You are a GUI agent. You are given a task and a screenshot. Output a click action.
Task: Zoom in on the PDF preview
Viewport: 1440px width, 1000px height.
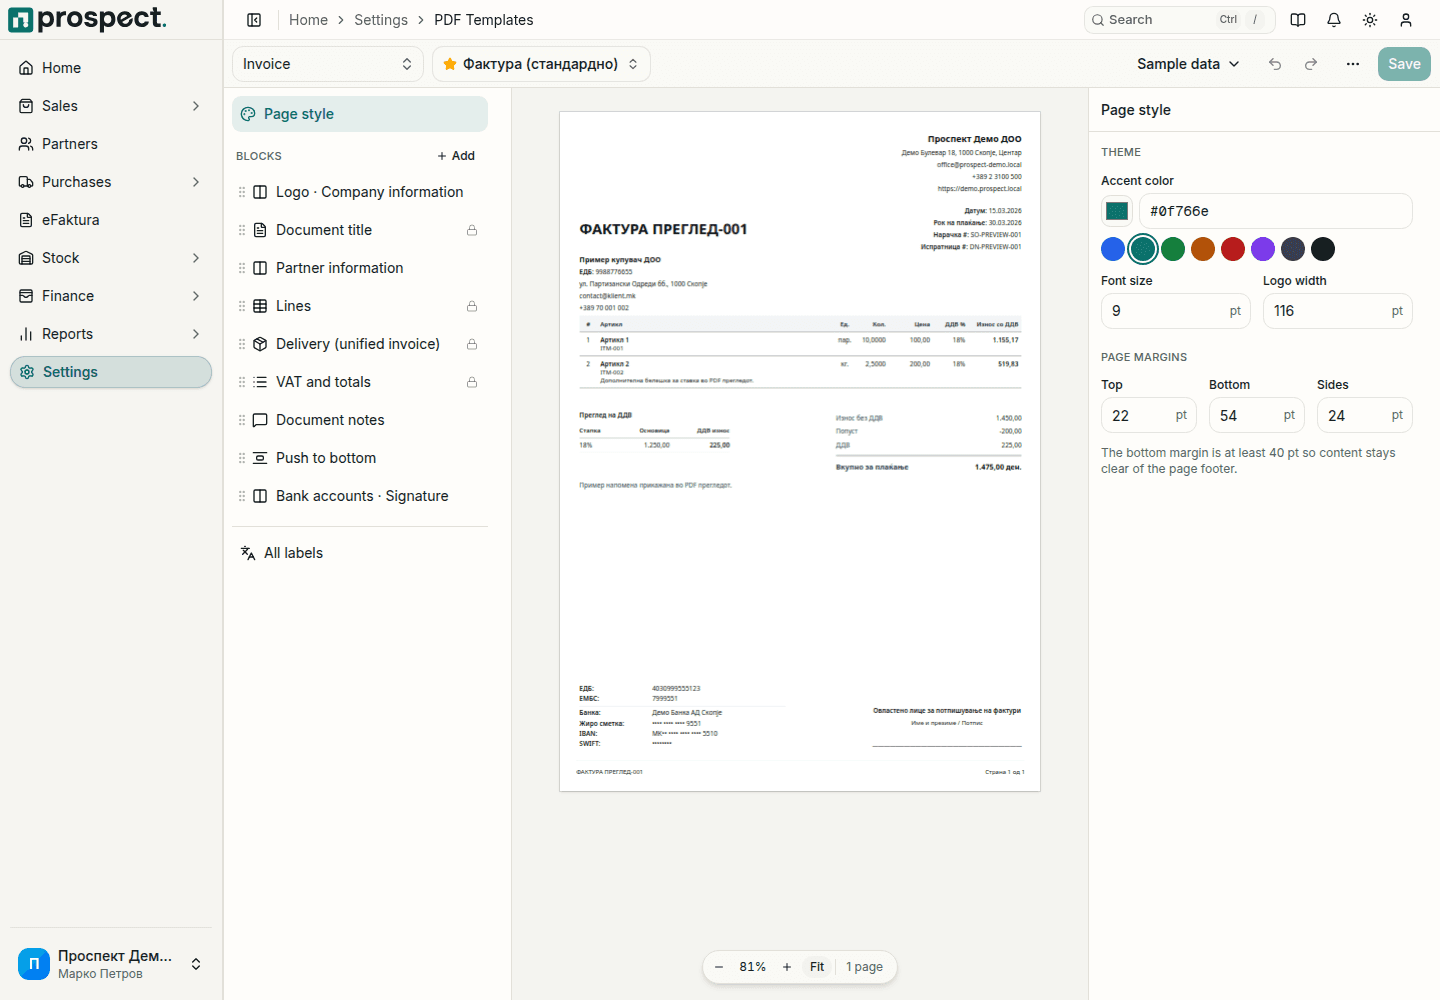787,967
